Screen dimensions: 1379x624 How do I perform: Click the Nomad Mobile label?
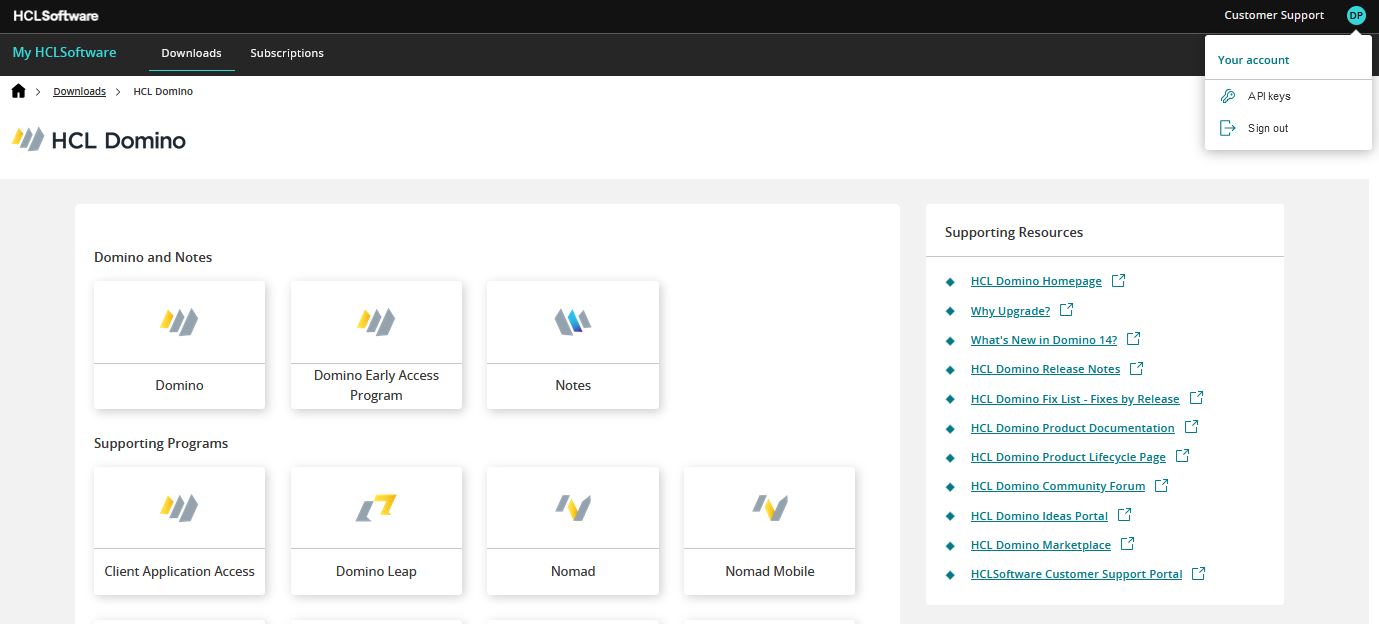770,571
